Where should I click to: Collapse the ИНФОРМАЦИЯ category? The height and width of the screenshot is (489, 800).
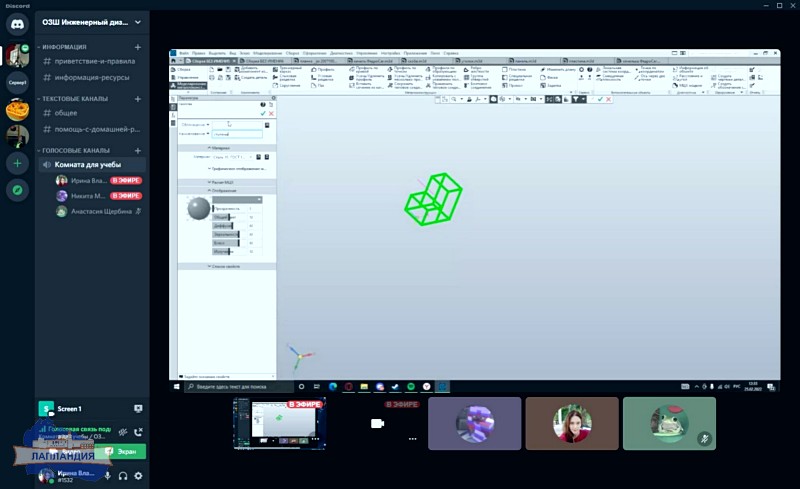64,47
